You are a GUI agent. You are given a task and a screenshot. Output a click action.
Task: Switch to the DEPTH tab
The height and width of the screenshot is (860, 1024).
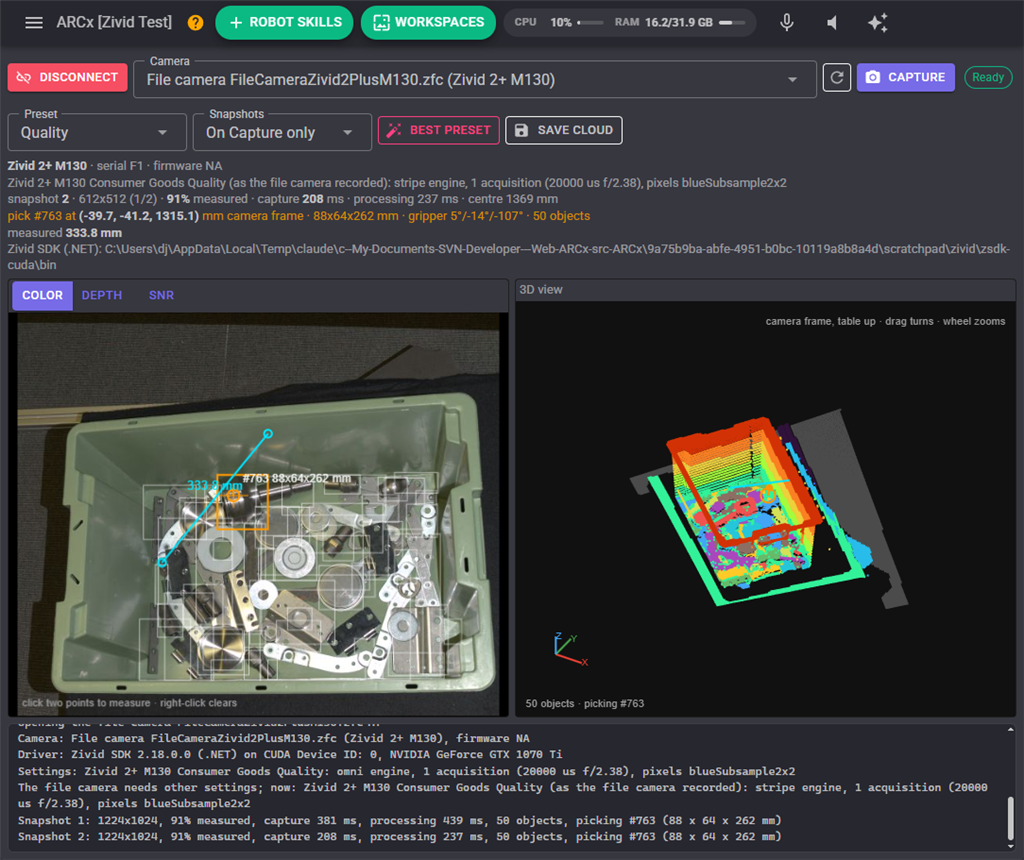102,295
